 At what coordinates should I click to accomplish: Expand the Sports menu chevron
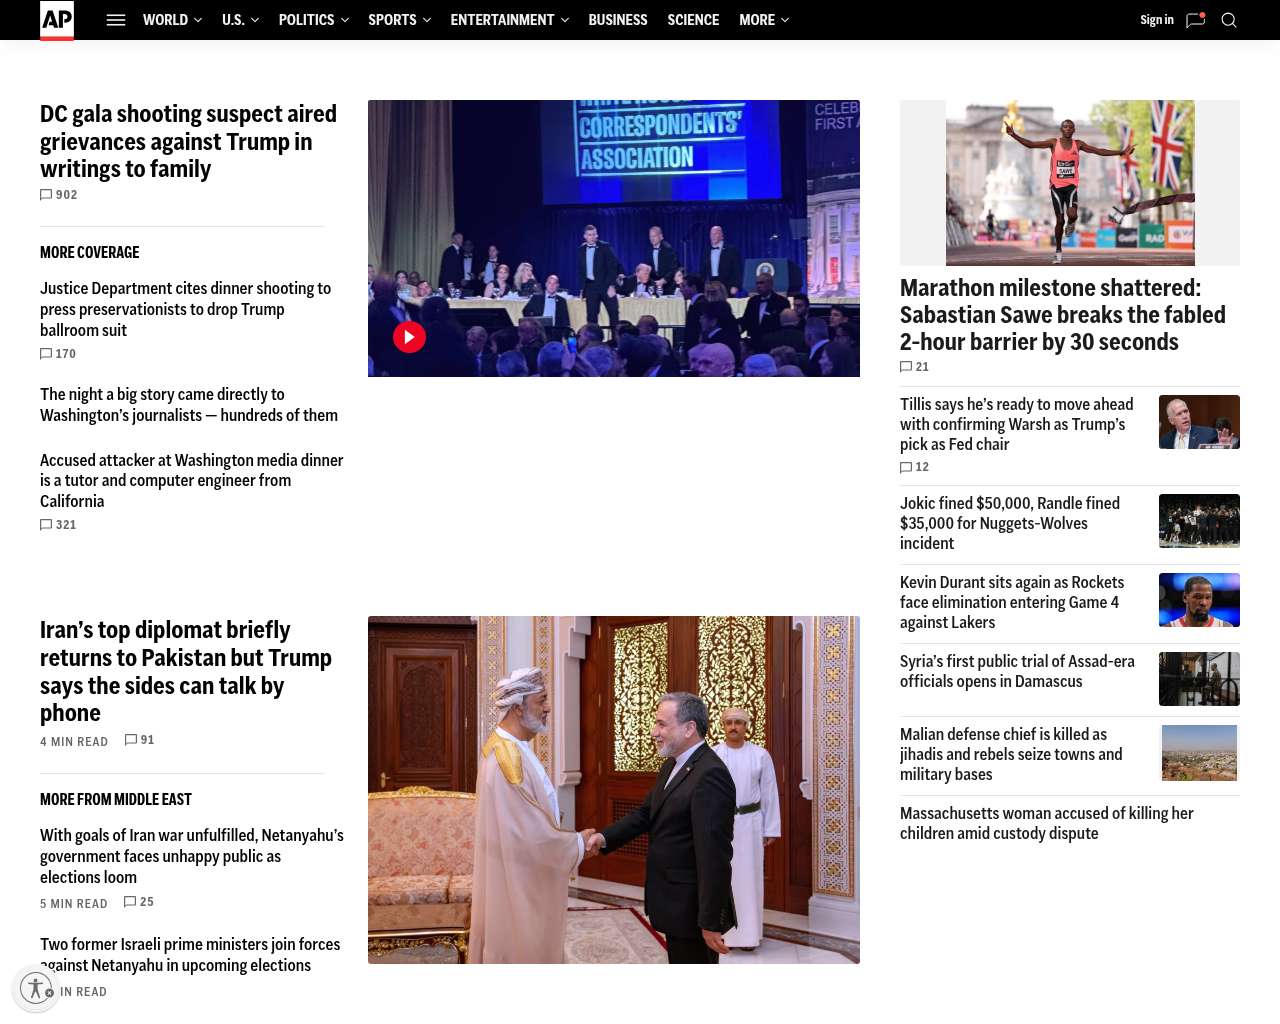click(427, 20)
